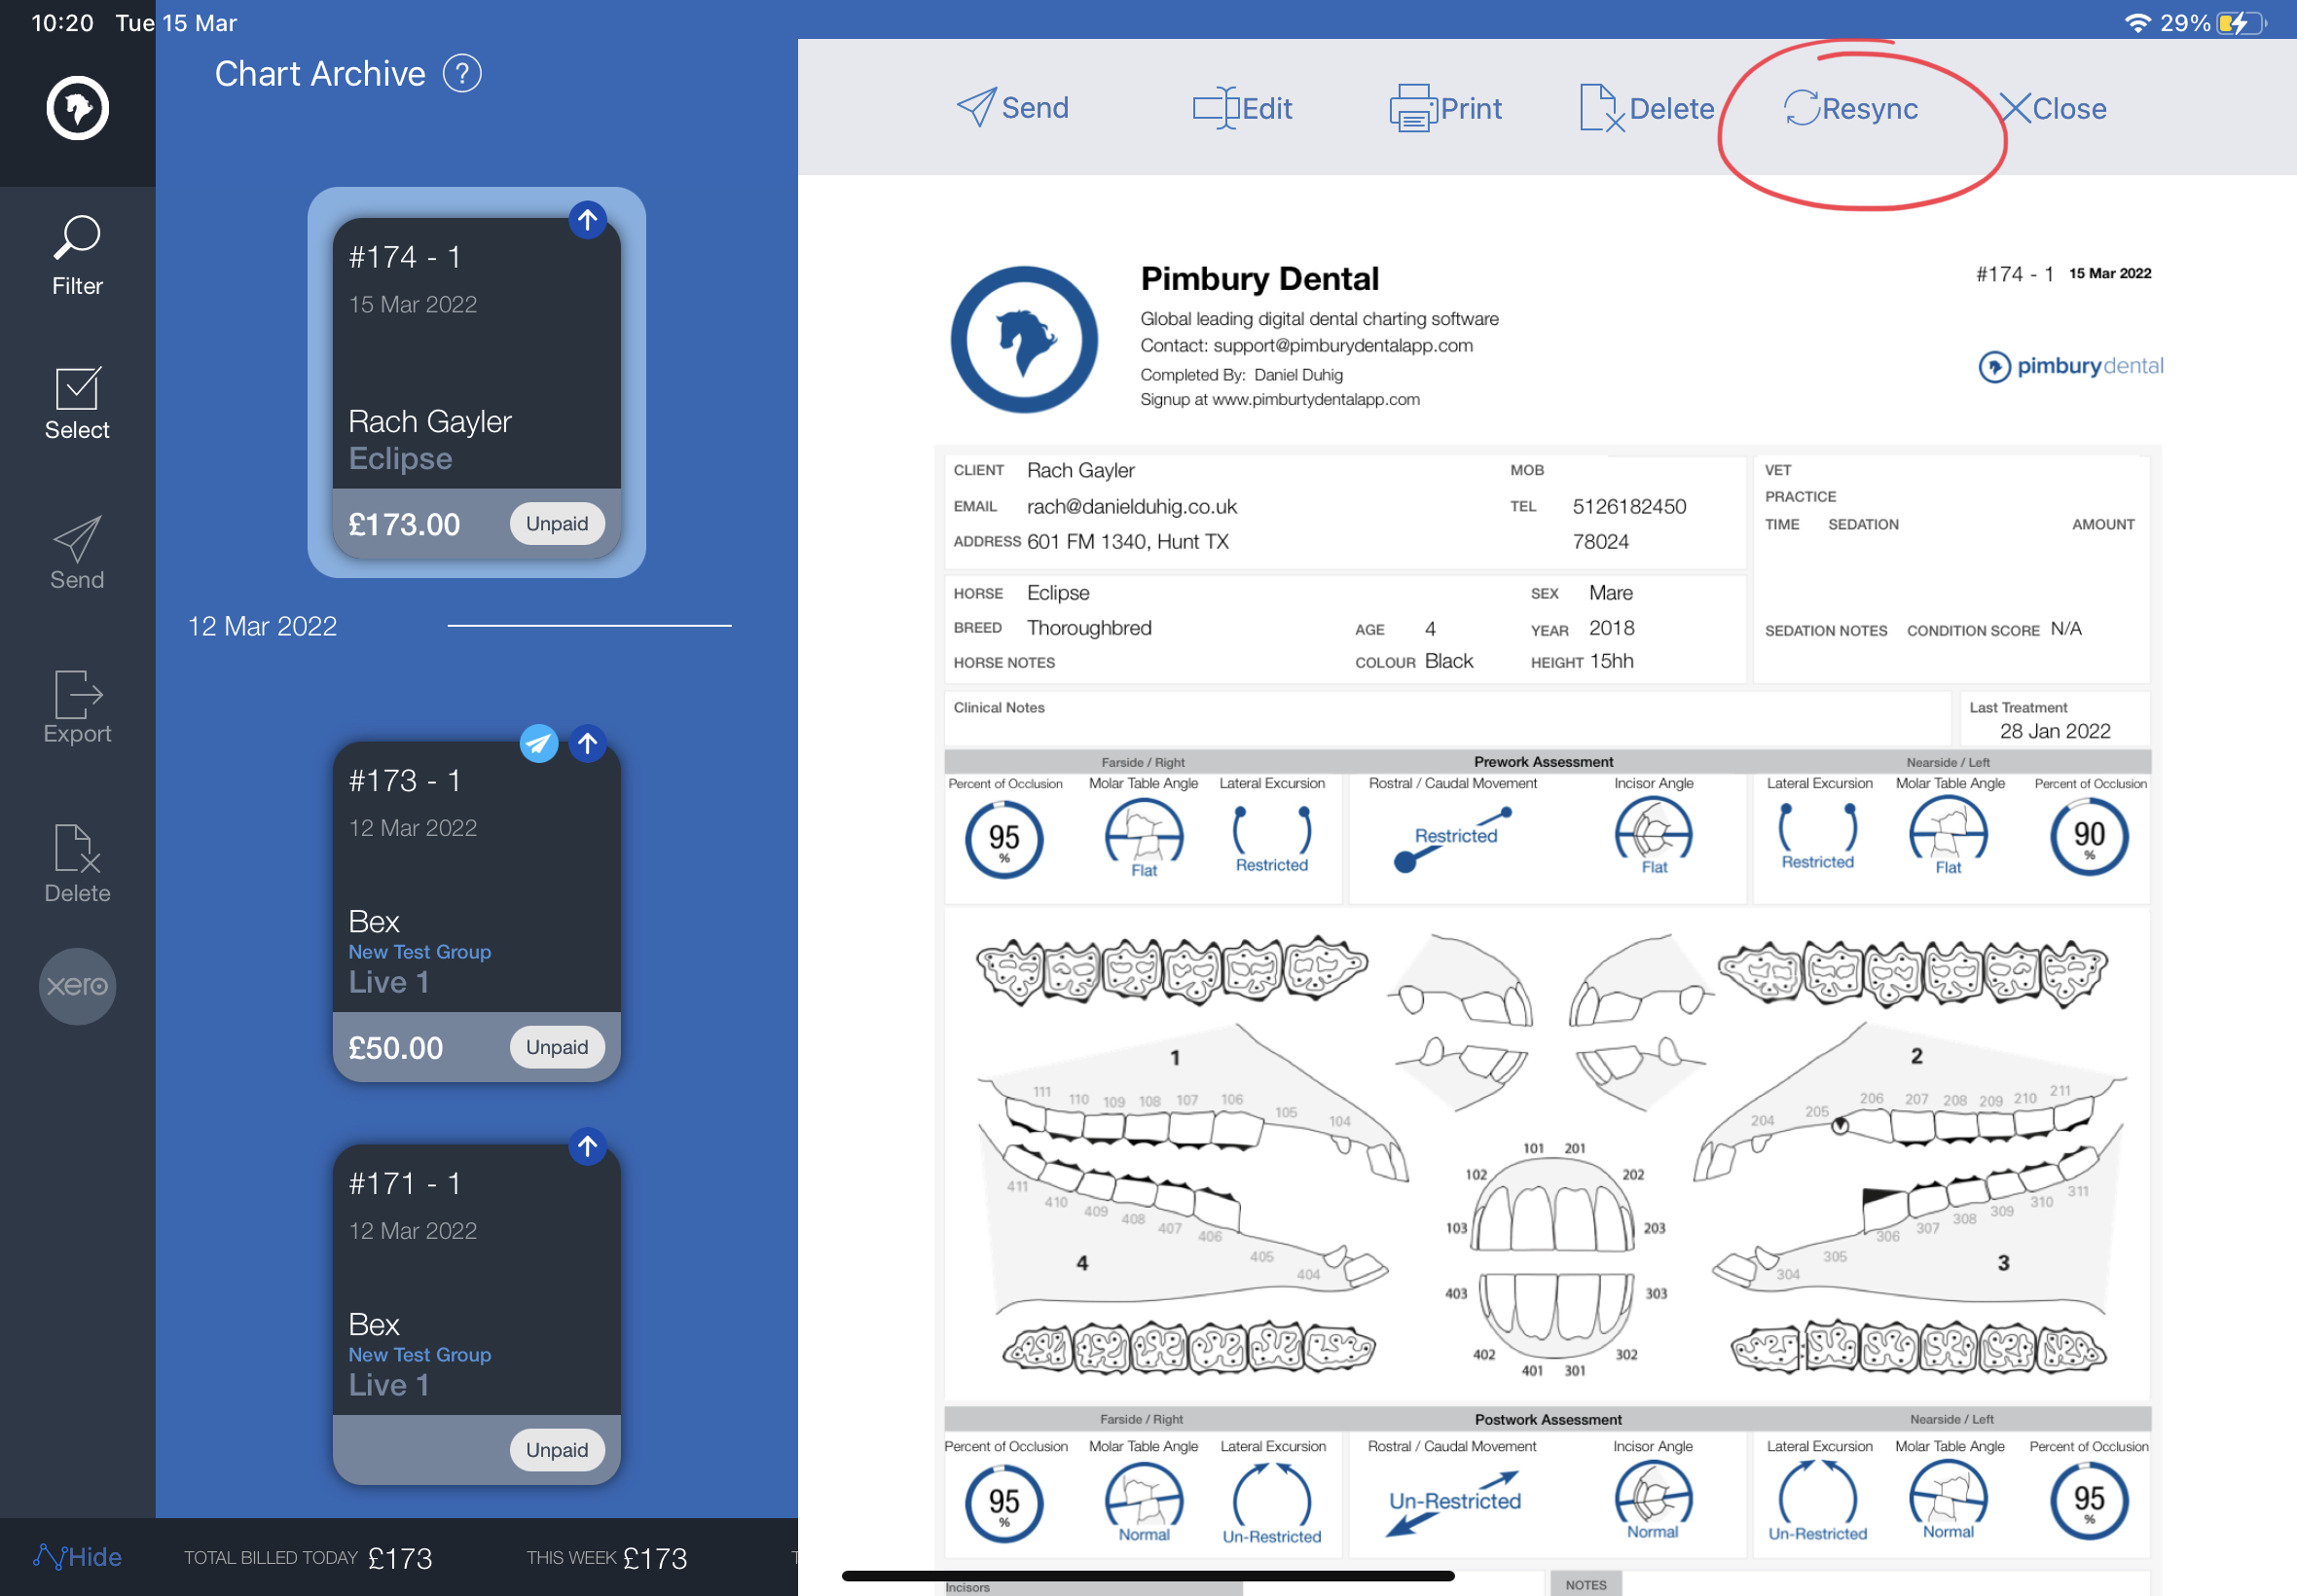Tap prework 95 percent occlusion gauge
This screenshot has width=2297, height=1596.
point(1004,840)
